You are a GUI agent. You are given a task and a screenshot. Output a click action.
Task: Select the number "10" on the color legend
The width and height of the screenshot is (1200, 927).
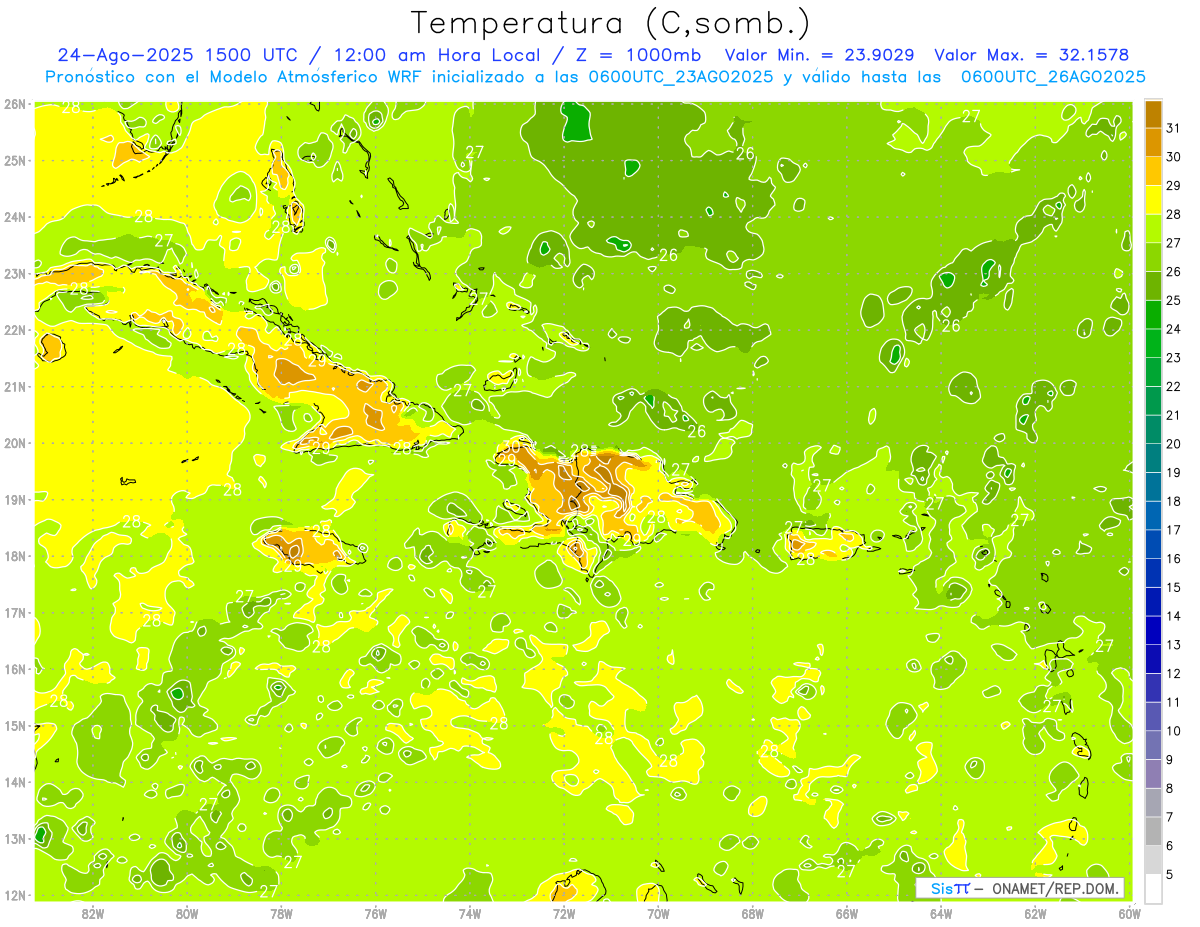point(1174,731)
